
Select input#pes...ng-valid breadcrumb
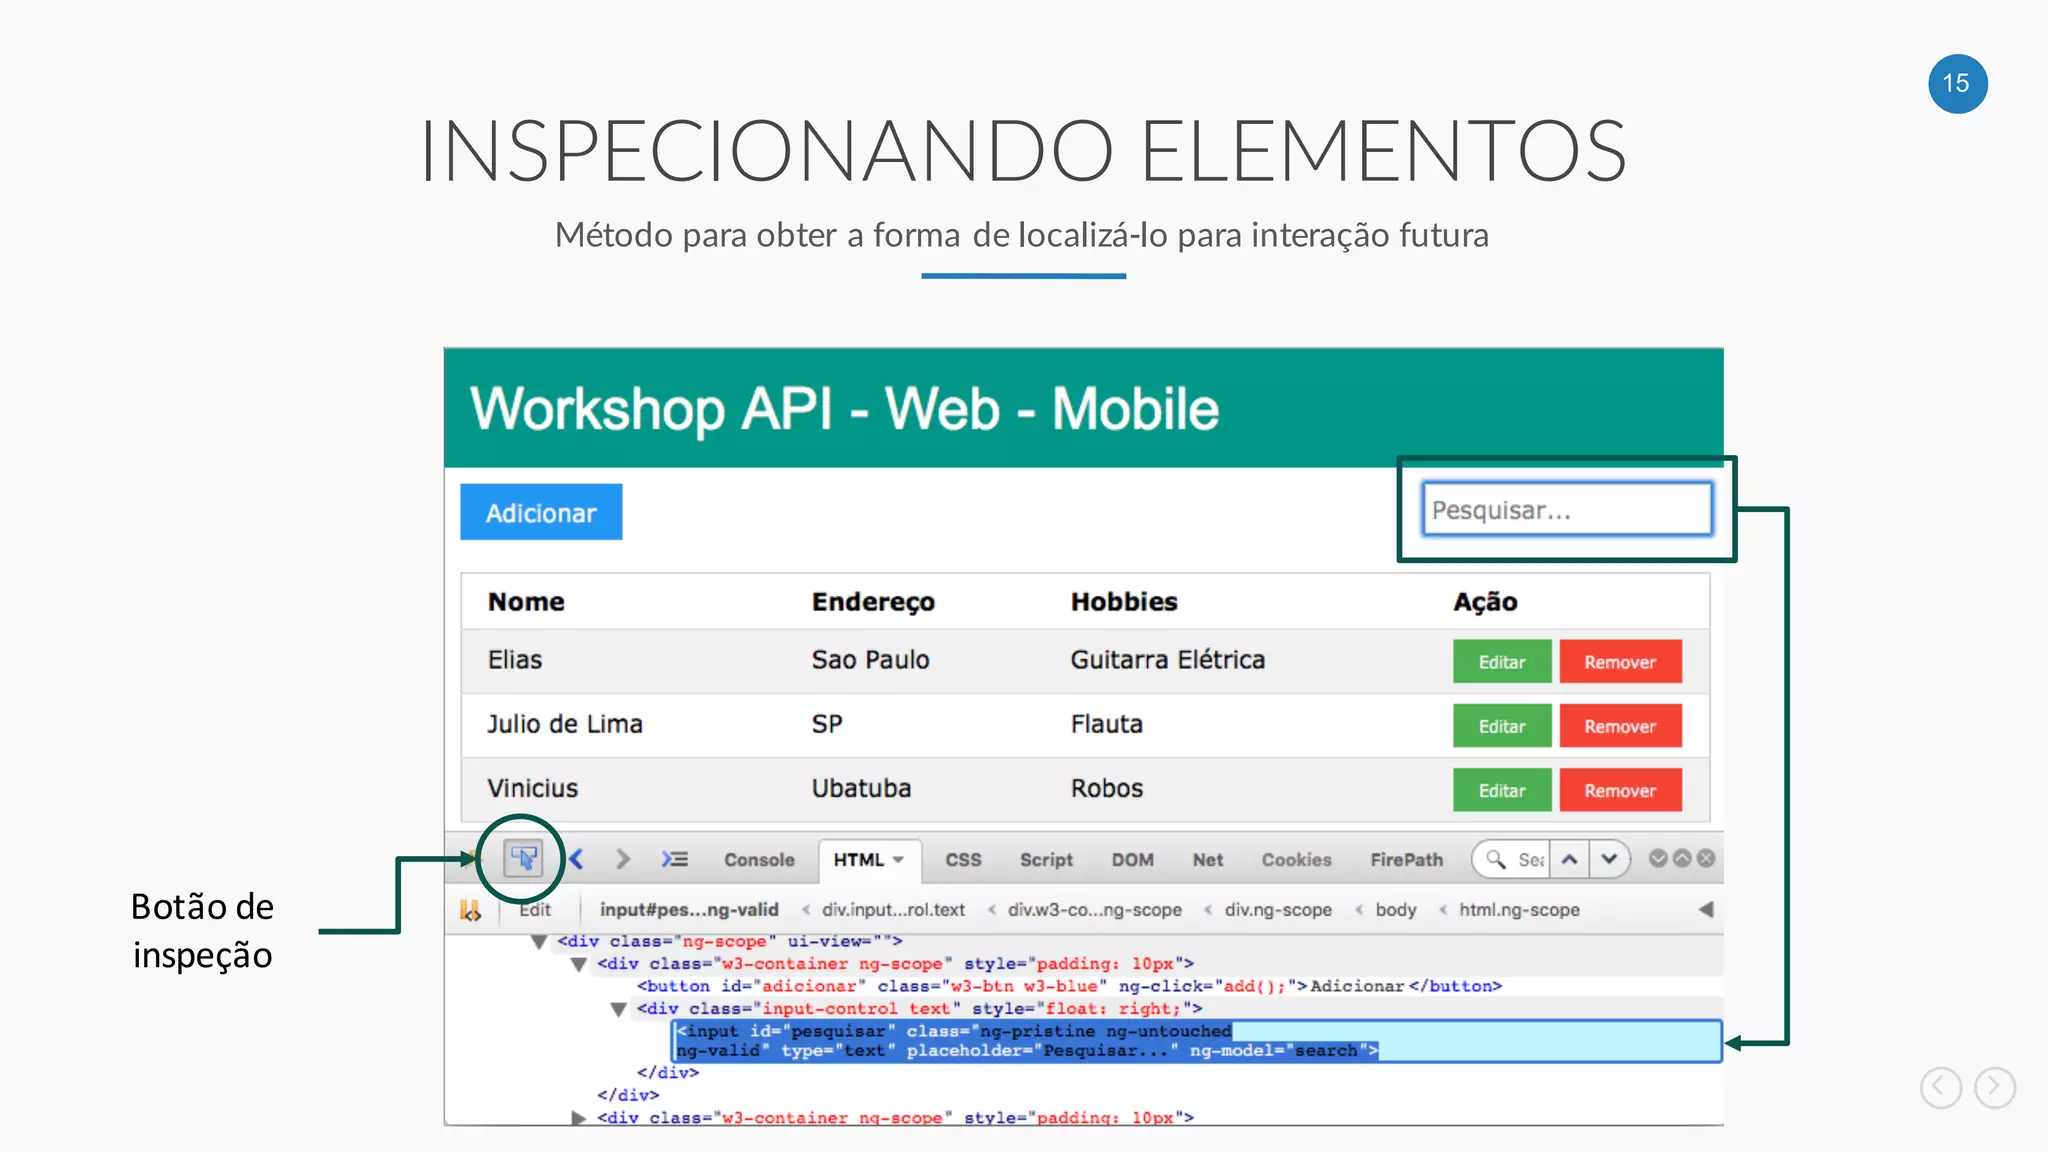pyautogui.click(x=689, y=910)
